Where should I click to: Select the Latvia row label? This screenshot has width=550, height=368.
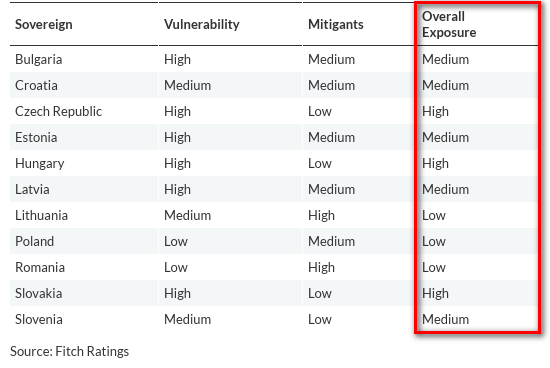pos(32,189)
